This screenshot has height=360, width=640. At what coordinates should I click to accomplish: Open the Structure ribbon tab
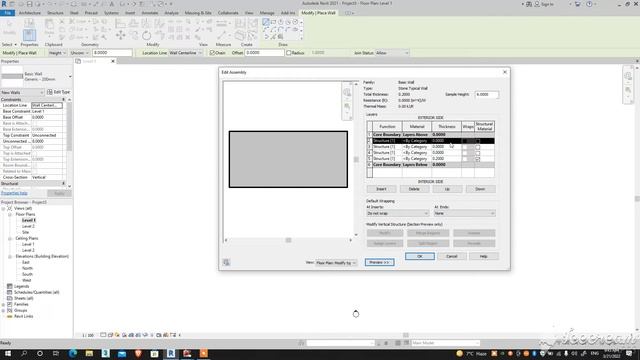(x=55, y=13)
